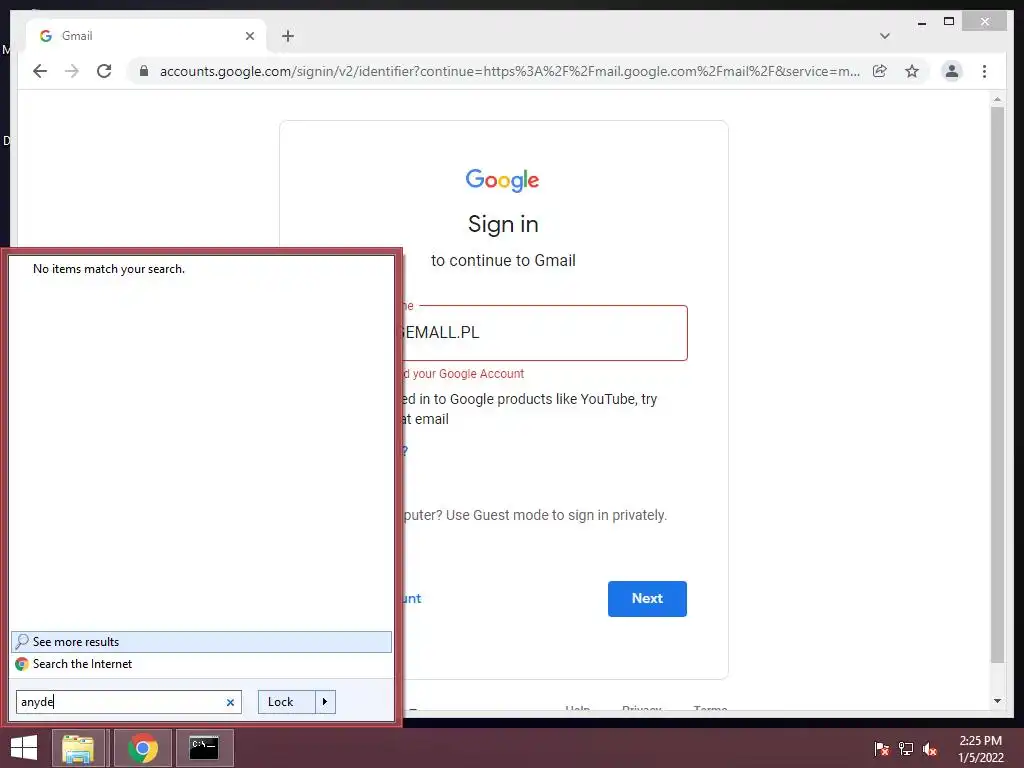Click the muted volume tray icon
The height and width of the screenshot is (768, 1024).
tap(930, 749)
